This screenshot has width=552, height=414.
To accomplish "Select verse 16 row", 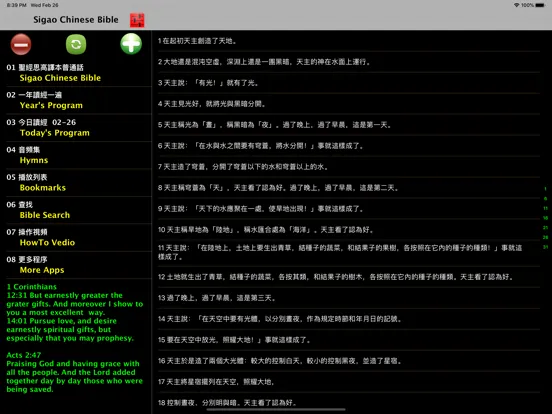I will 349,361.
